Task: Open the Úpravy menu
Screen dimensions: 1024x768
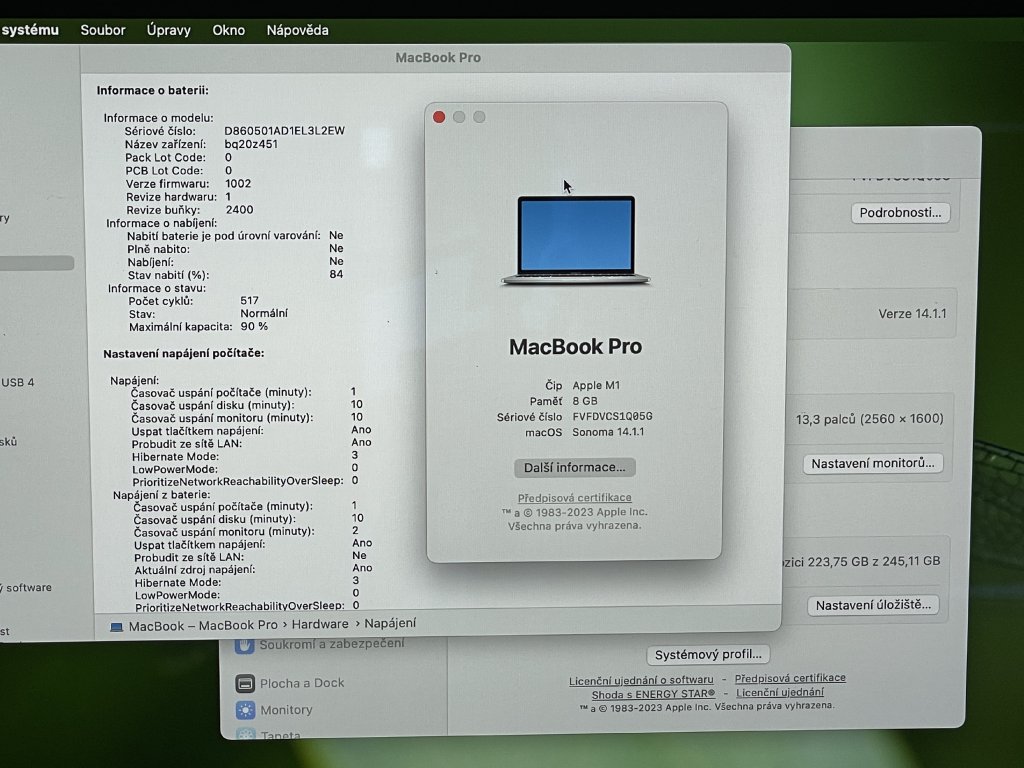Action: (168, 30)
